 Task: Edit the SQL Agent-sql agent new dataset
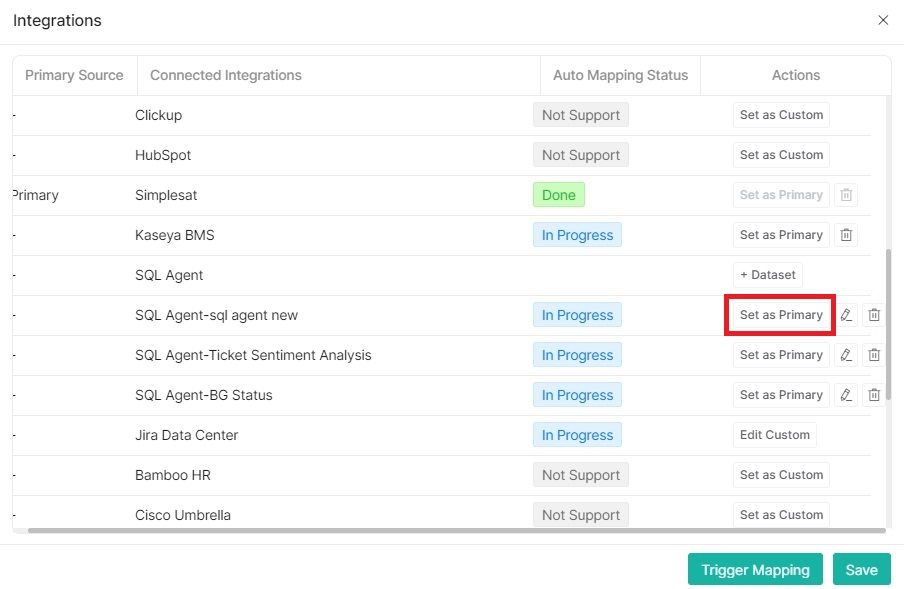[846, 314]
